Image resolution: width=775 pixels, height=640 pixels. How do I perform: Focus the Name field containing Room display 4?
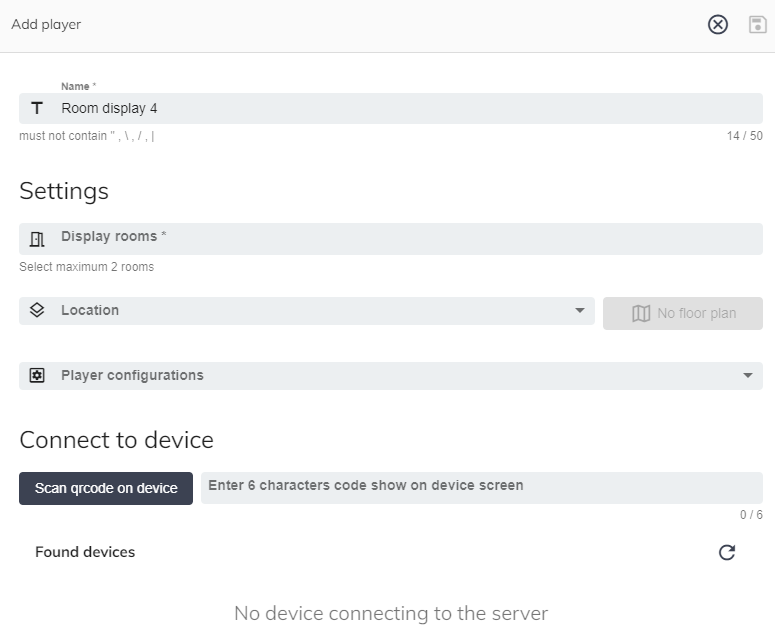[400, 108]
